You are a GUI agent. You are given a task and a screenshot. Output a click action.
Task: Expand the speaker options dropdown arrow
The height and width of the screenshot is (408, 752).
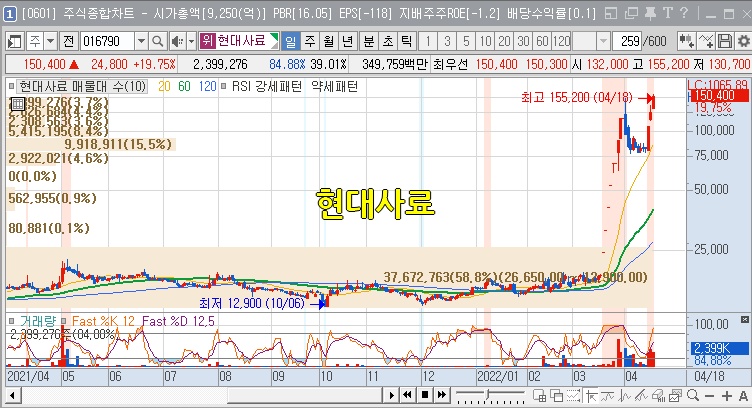(191, 41)
